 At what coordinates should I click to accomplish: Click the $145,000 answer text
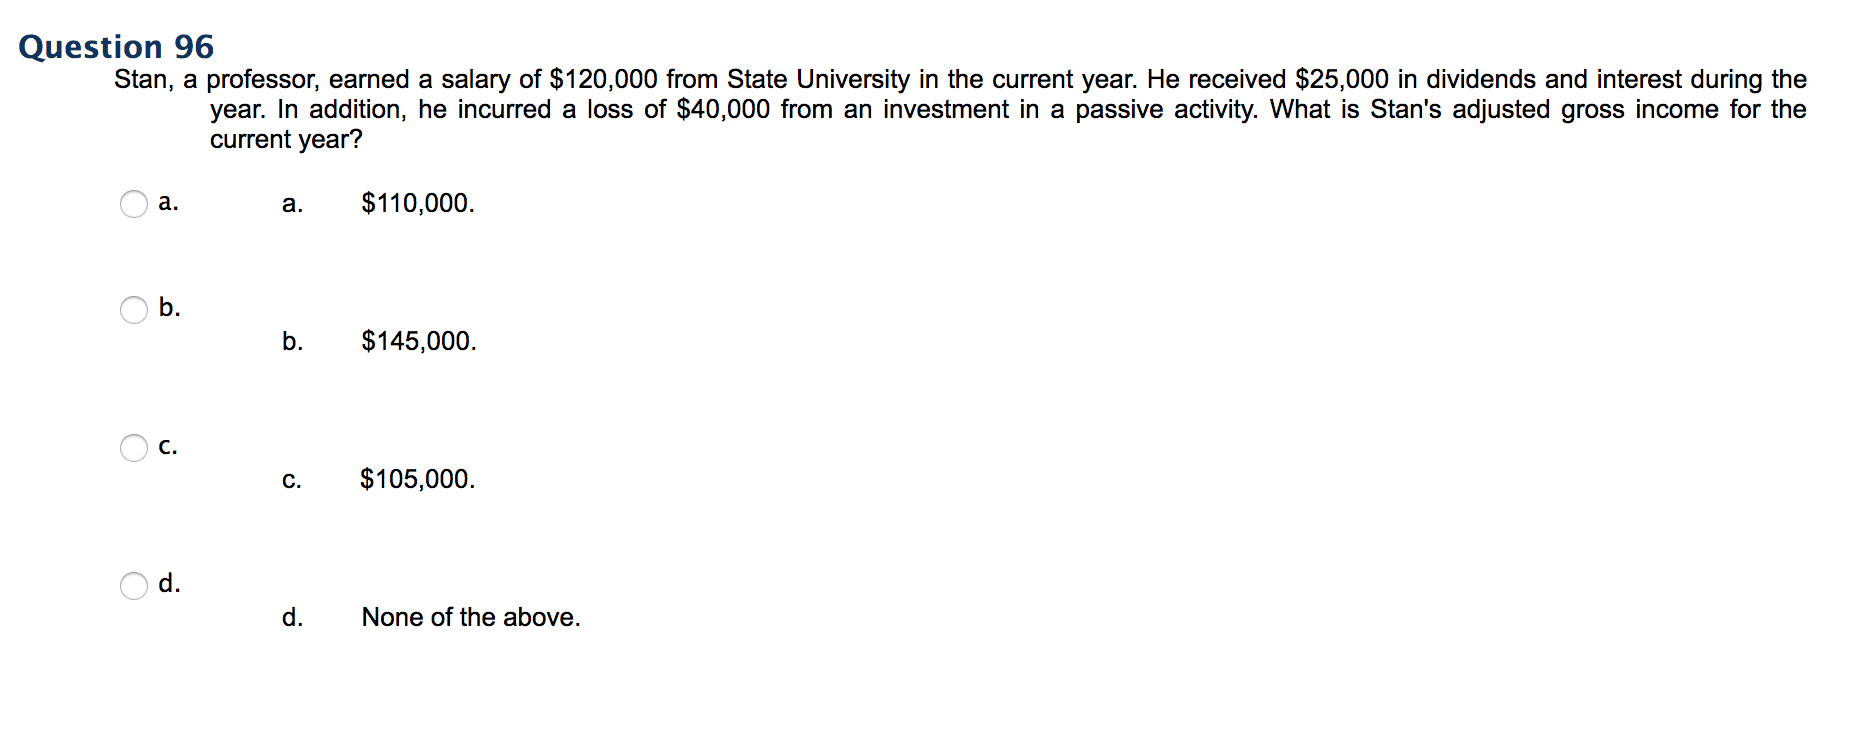[419, 342]
